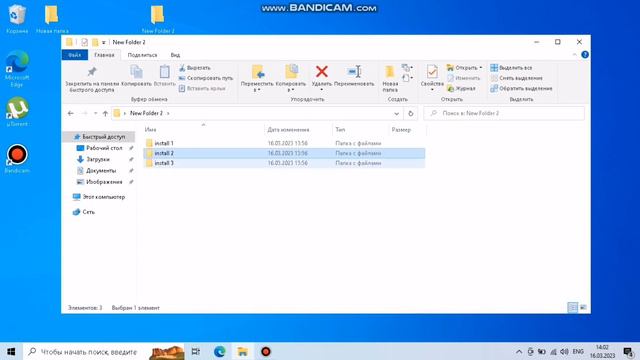Switch to Details view in the status bar
640x360 pixels.
pos(573,307)
